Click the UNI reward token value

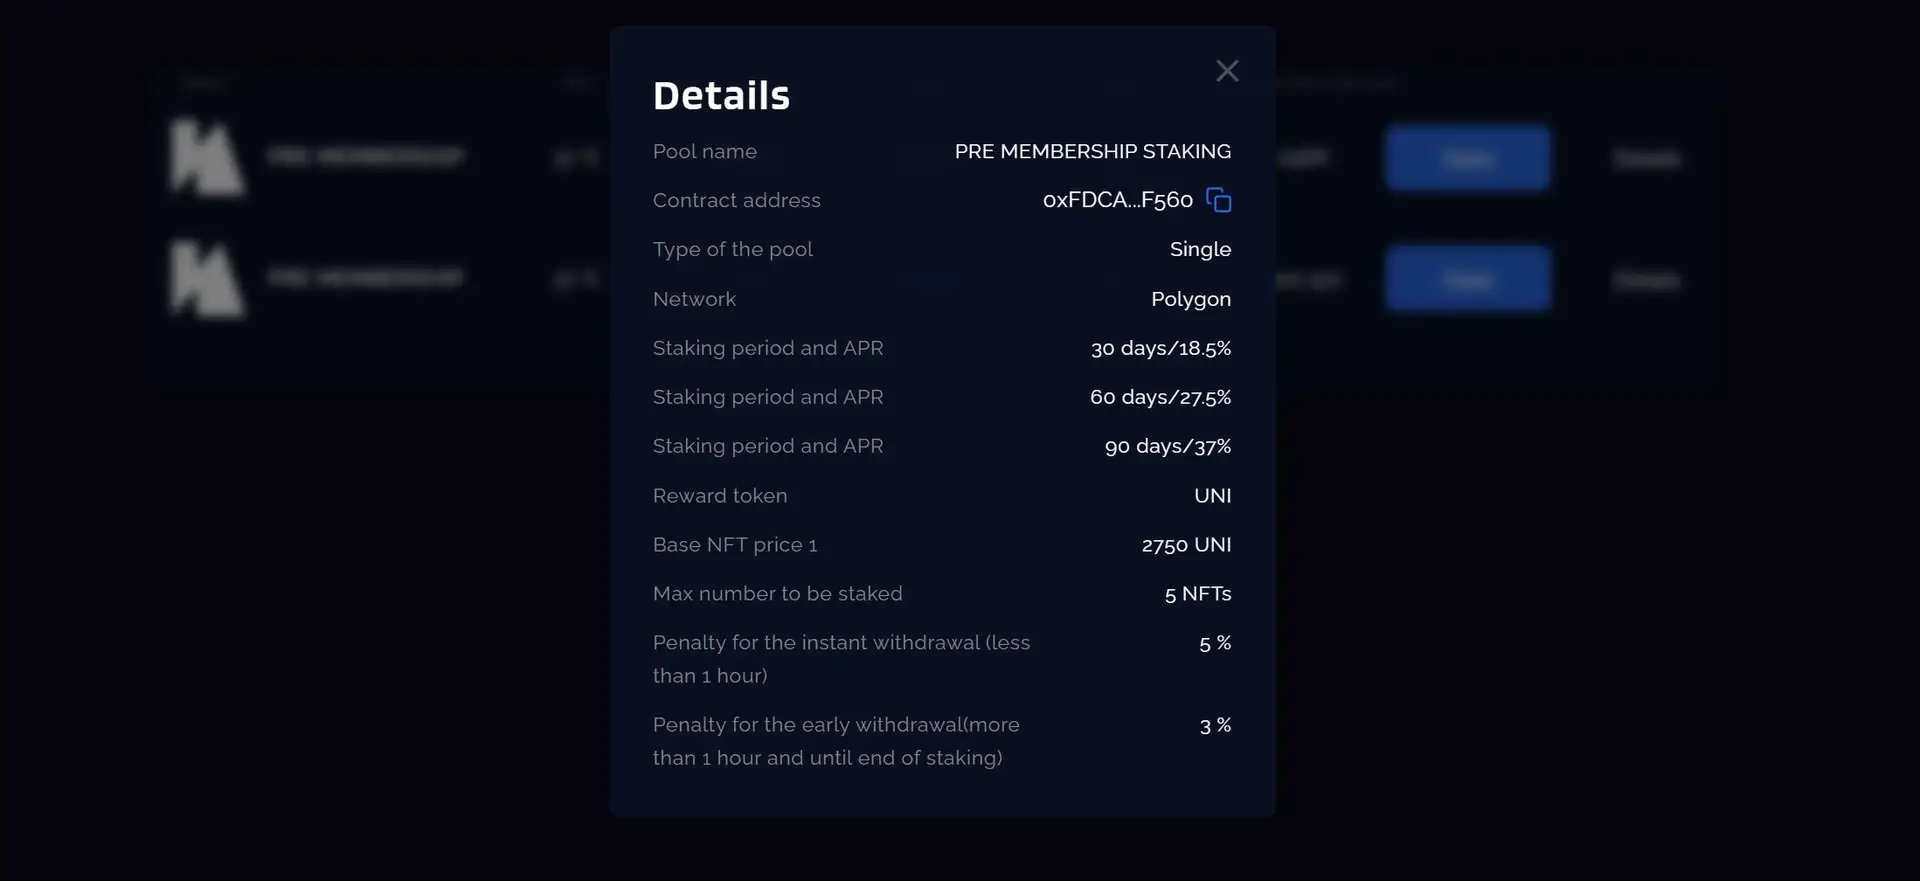[1212, 496]
